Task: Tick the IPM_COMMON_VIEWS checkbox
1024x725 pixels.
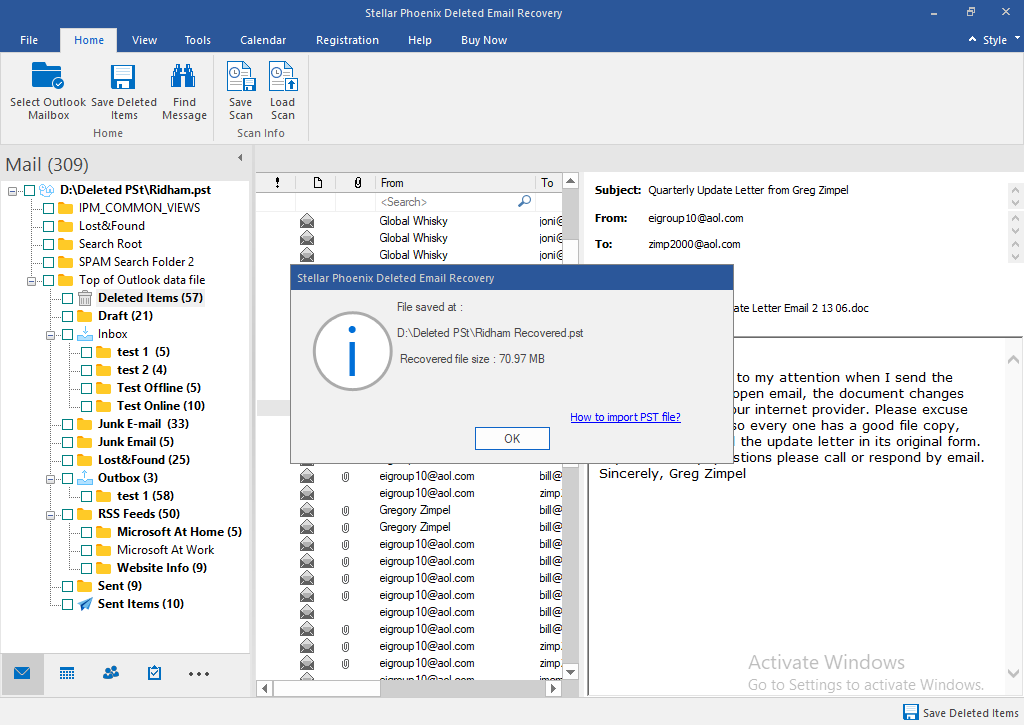Action: click(48, 208)
